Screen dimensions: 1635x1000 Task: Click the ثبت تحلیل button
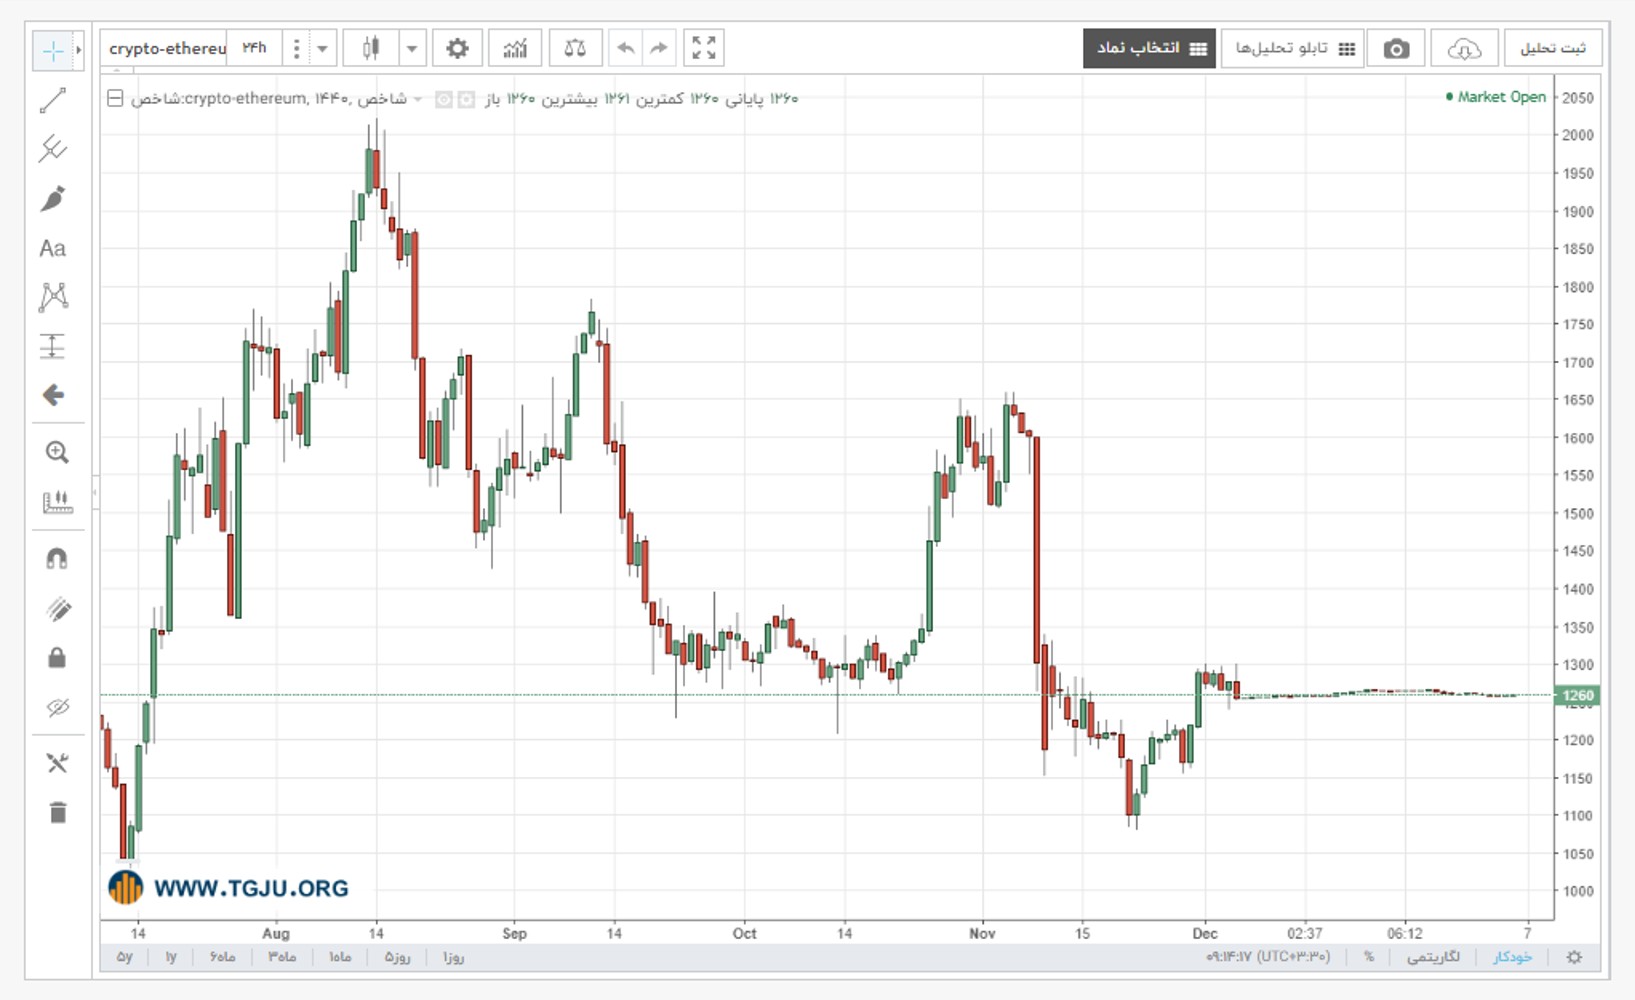[1552, 48]
